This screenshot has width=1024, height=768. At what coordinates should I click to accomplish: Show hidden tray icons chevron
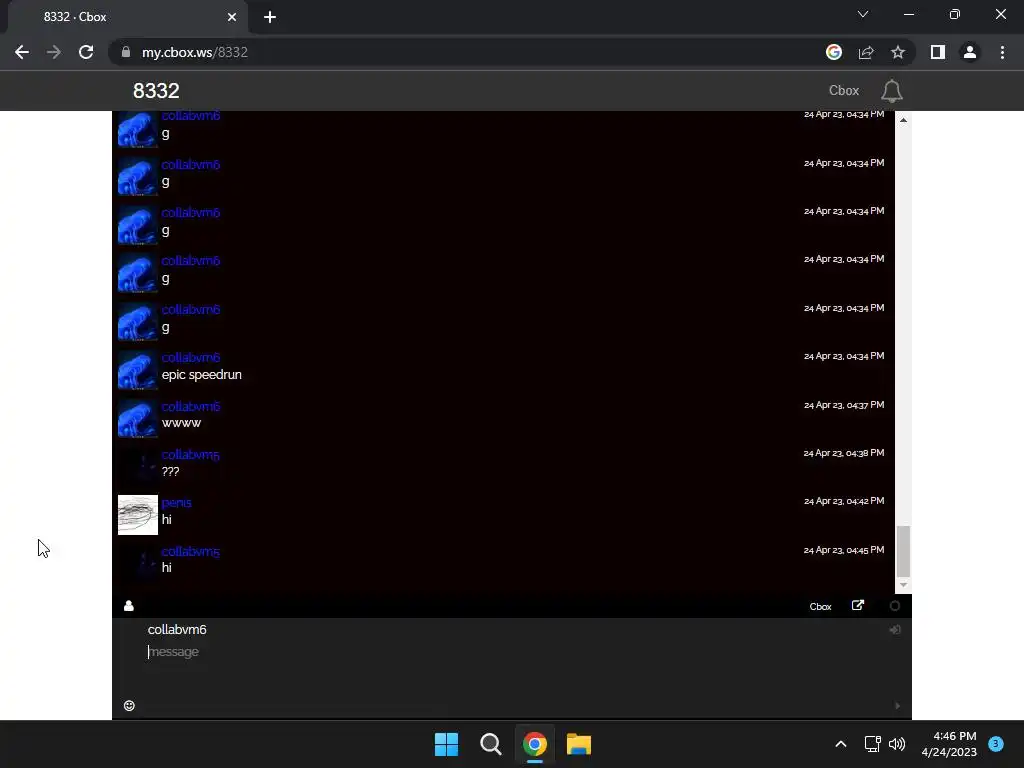pos(841,744)
